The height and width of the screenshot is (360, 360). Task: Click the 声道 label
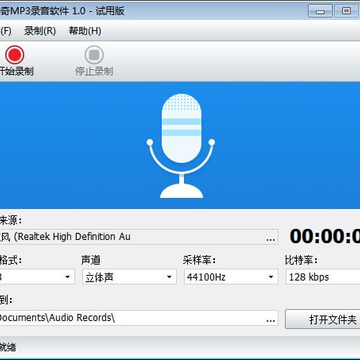[90, 260]
